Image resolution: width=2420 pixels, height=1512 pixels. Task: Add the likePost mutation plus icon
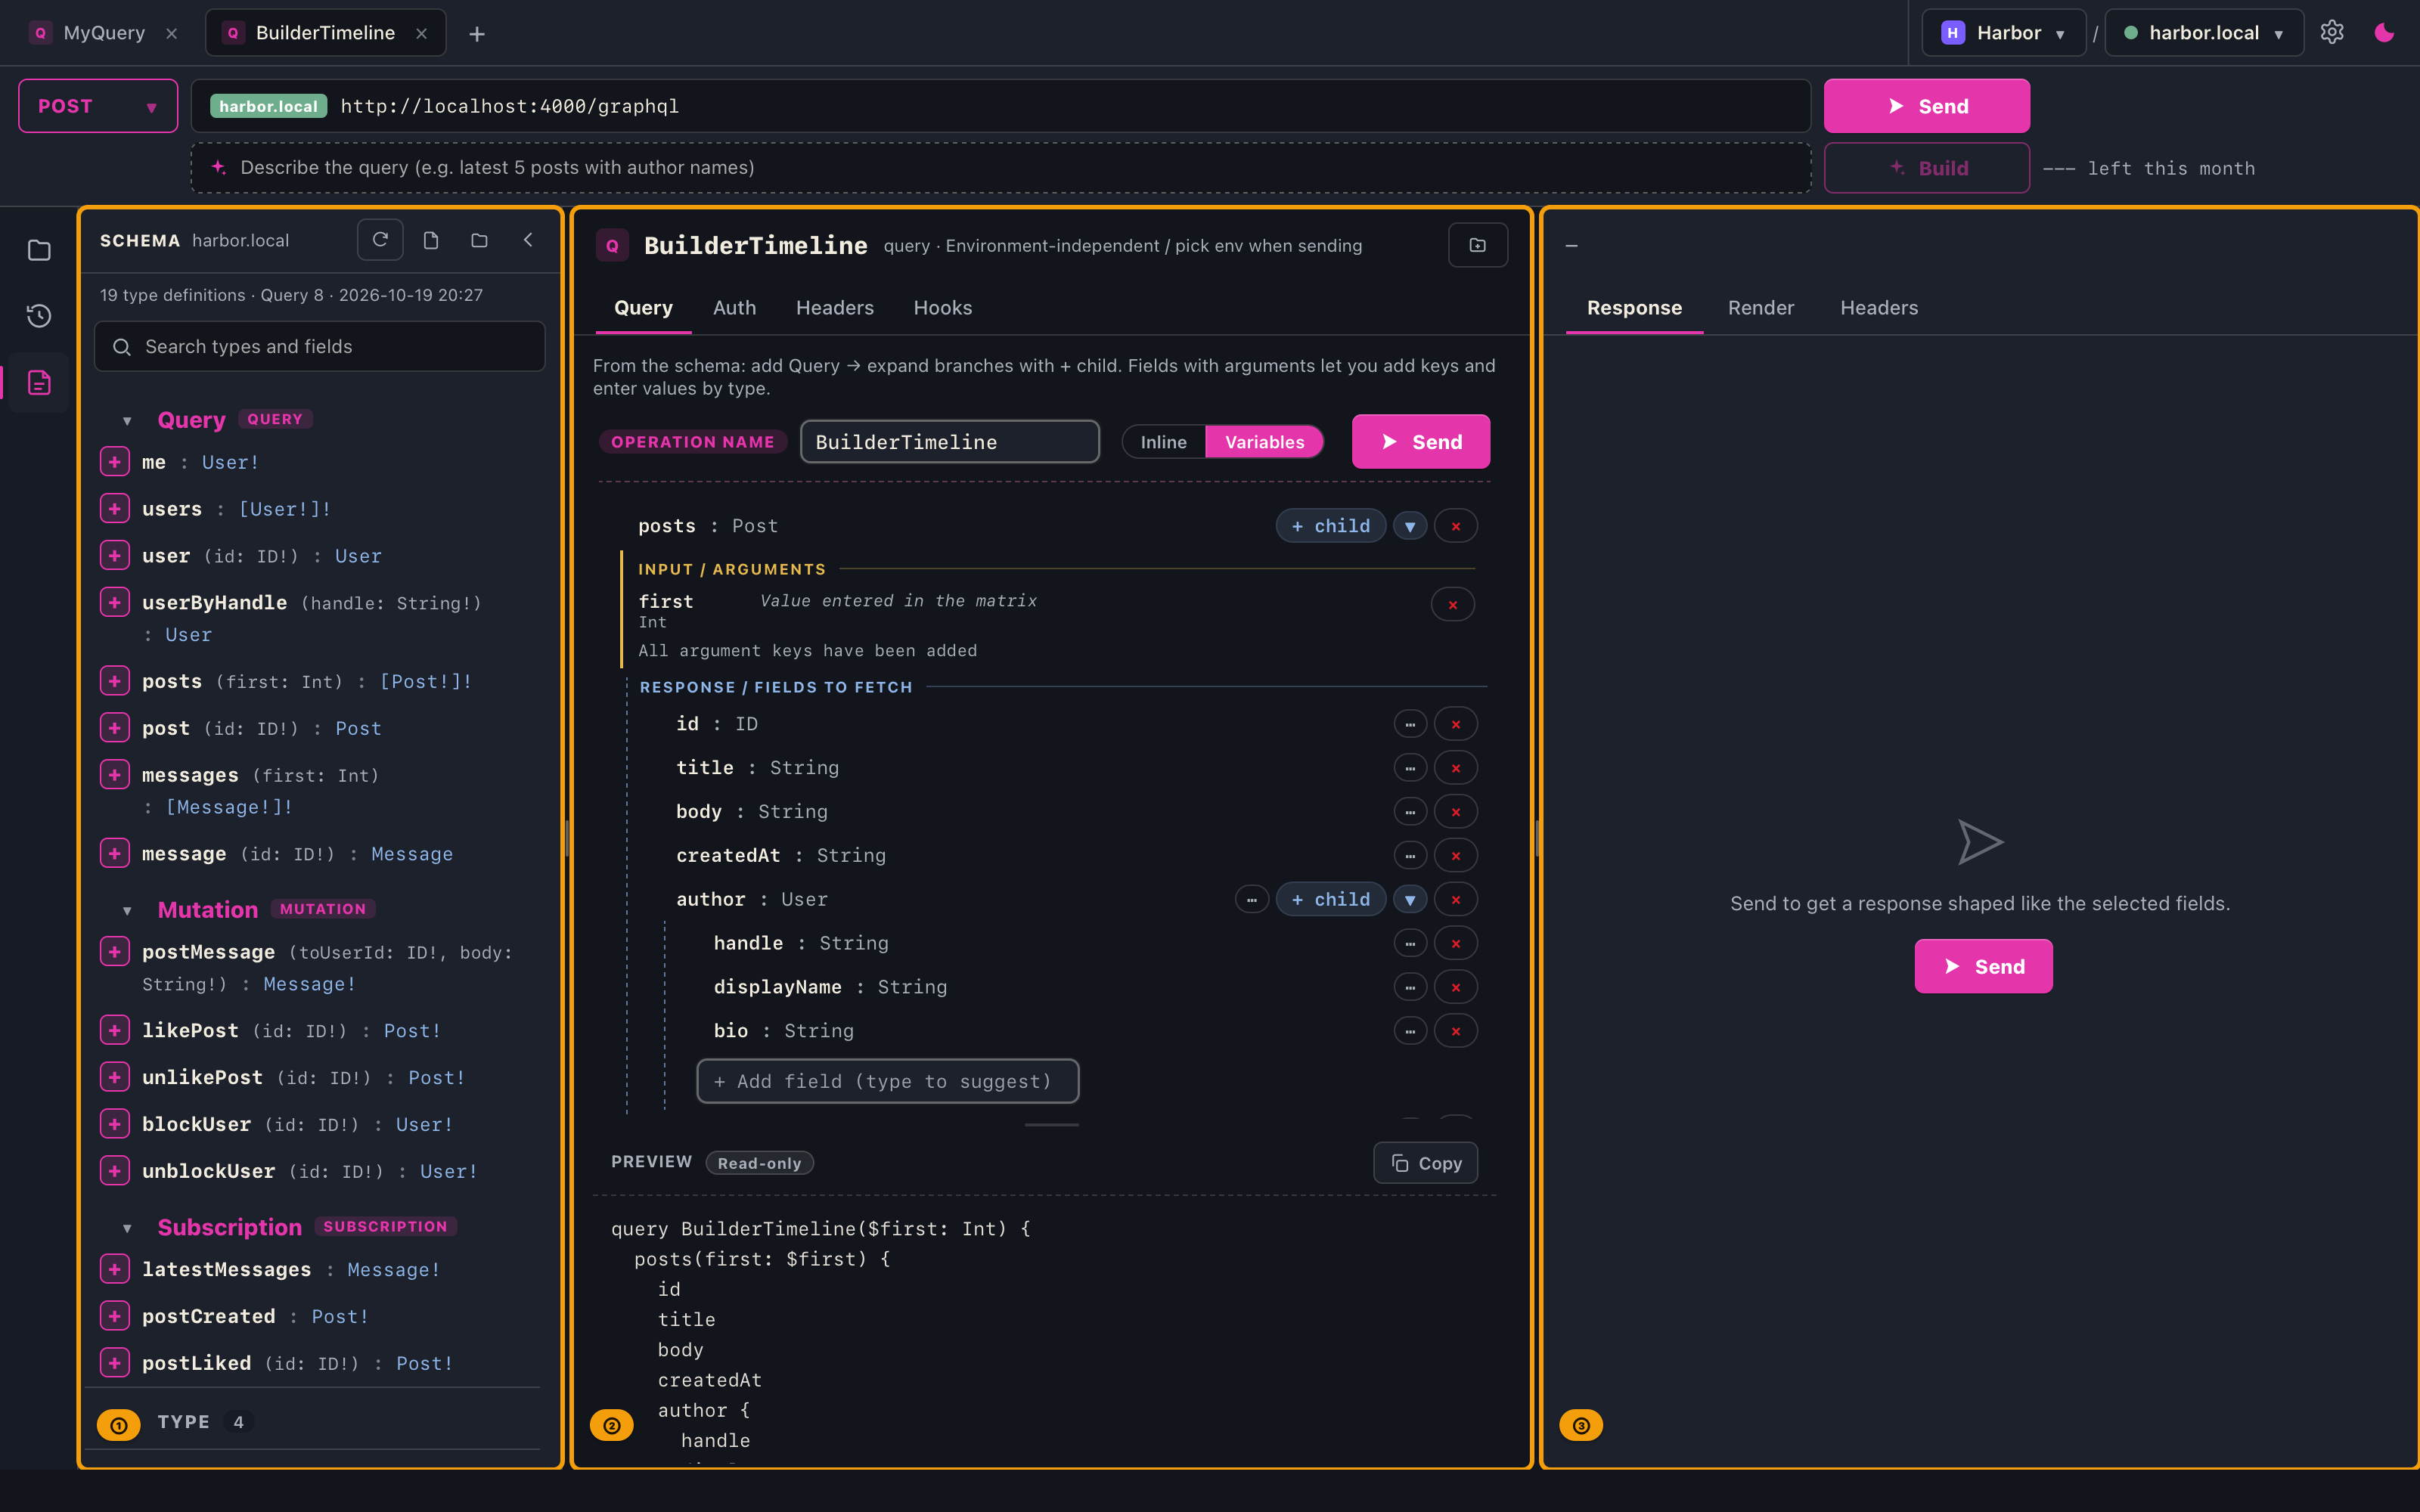point(115,1030)
